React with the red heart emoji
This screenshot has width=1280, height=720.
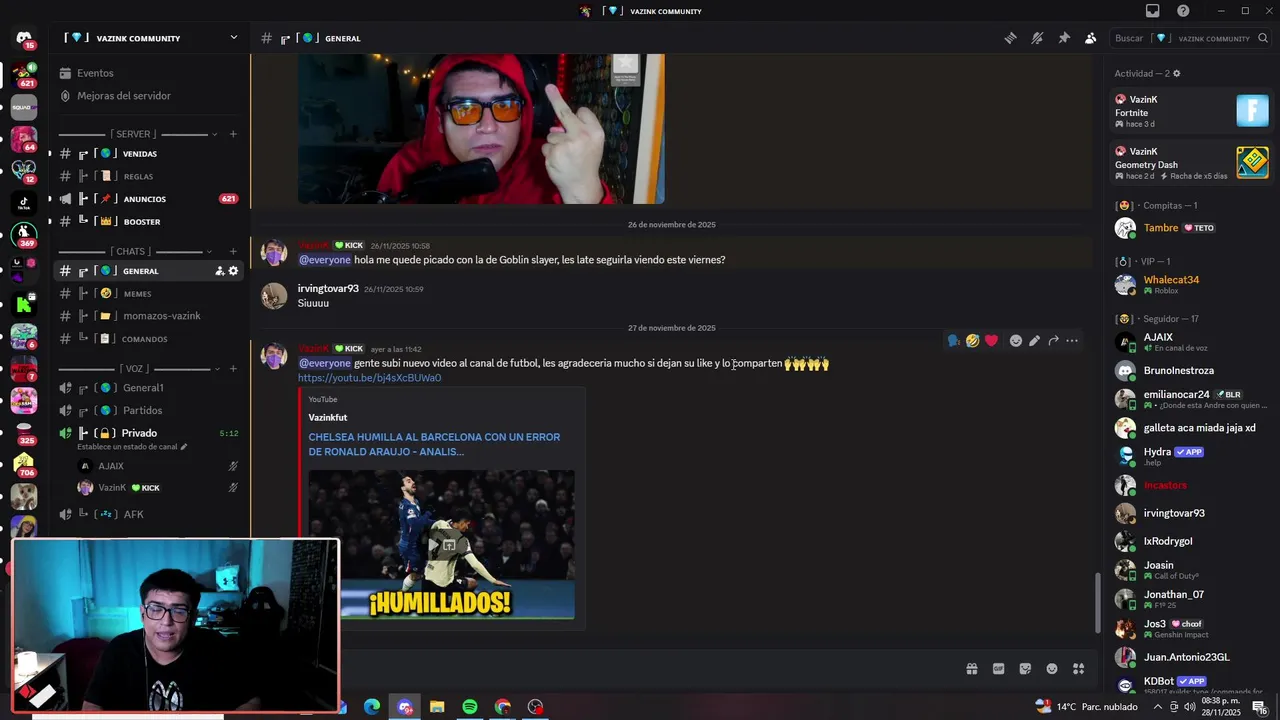(991, 341)
